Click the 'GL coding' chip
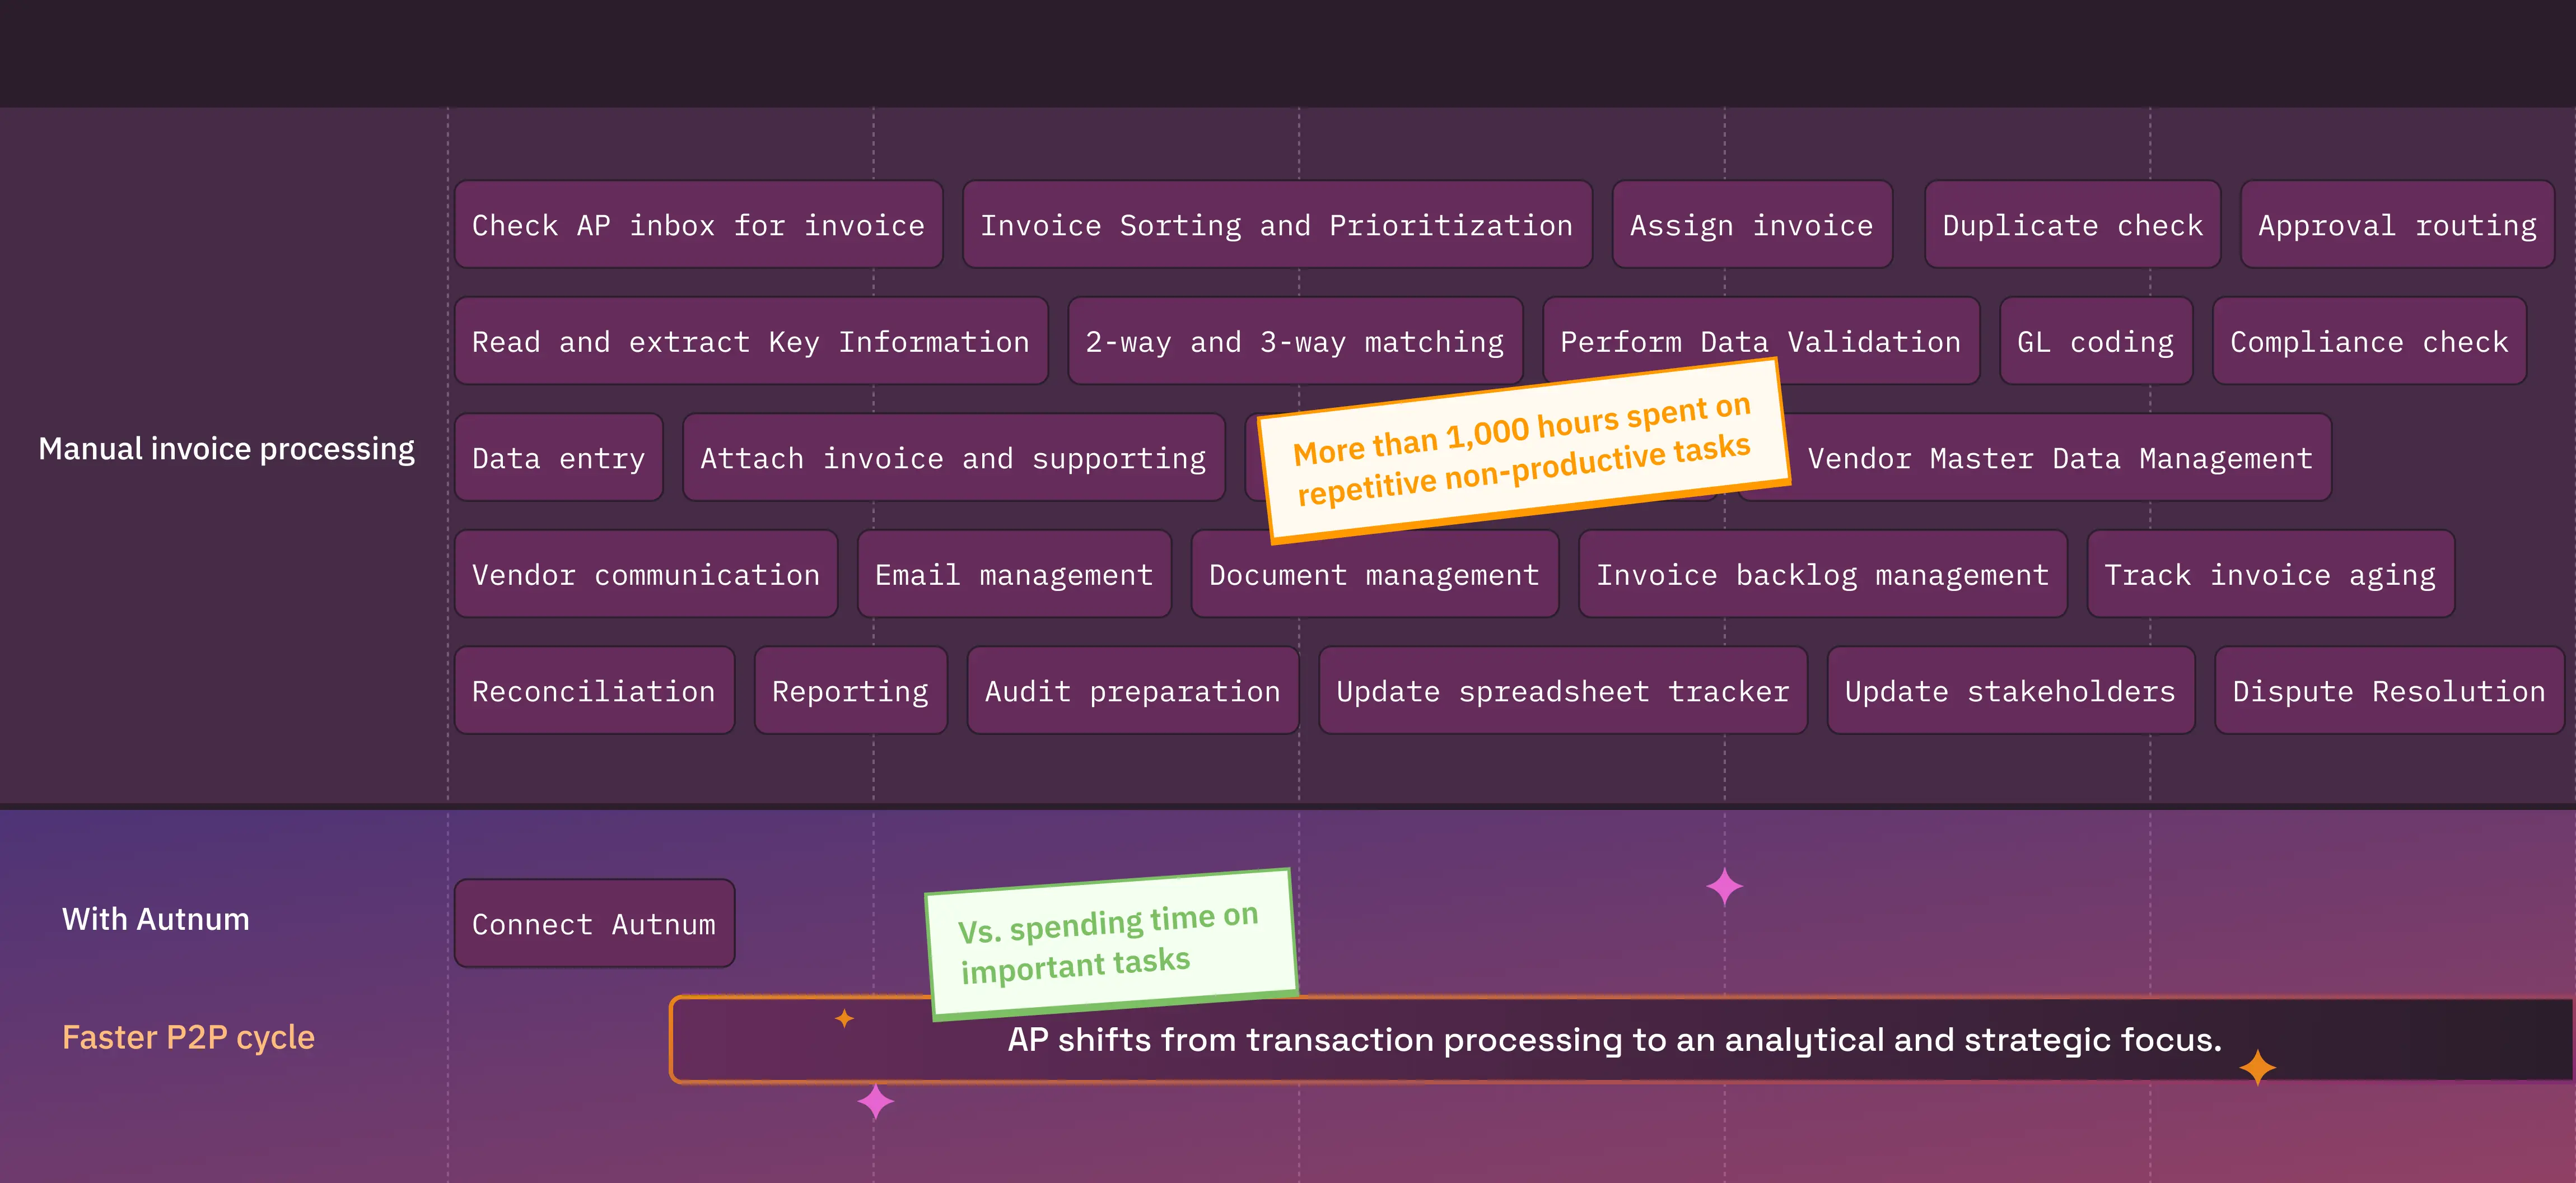 [2096, 341]
